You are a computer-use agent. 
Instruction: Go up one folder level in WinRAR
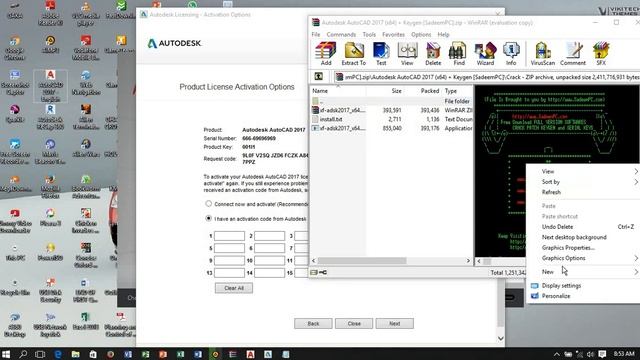[319, 76]
